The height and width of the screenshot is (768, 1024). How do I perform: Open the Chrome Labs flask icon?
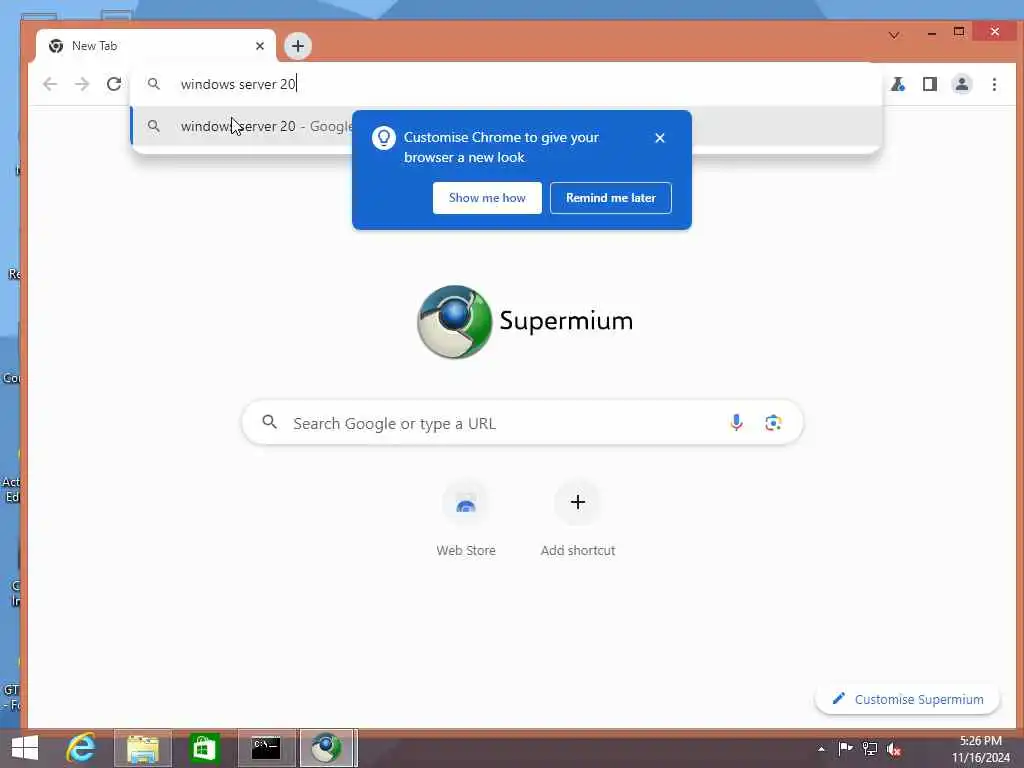coord(898,84)
